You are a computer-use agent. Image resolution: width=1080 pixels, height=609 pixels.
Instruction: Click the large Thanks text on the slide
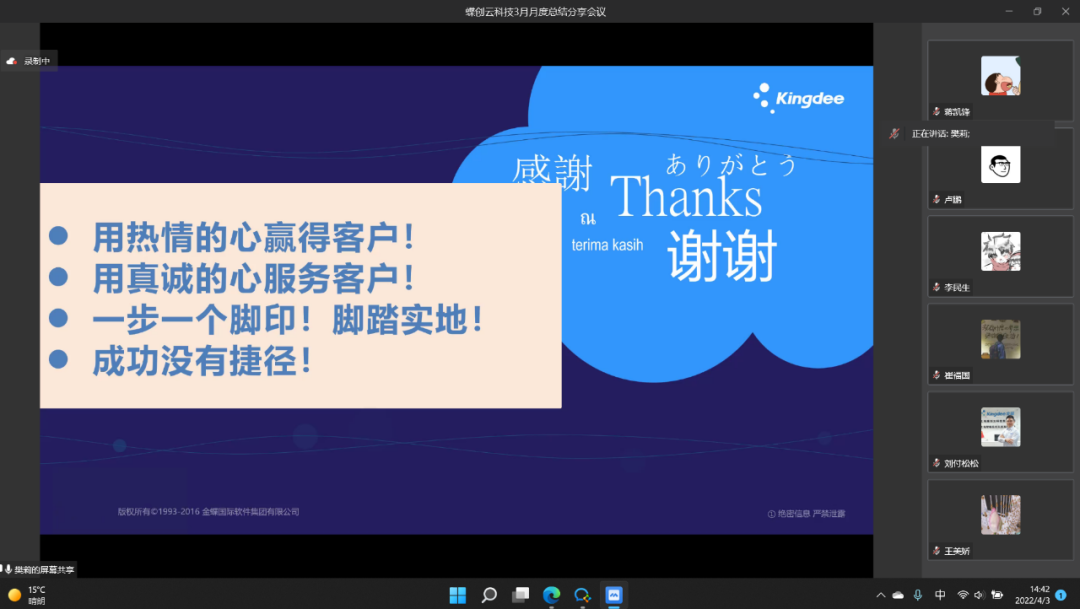(686, 197)
